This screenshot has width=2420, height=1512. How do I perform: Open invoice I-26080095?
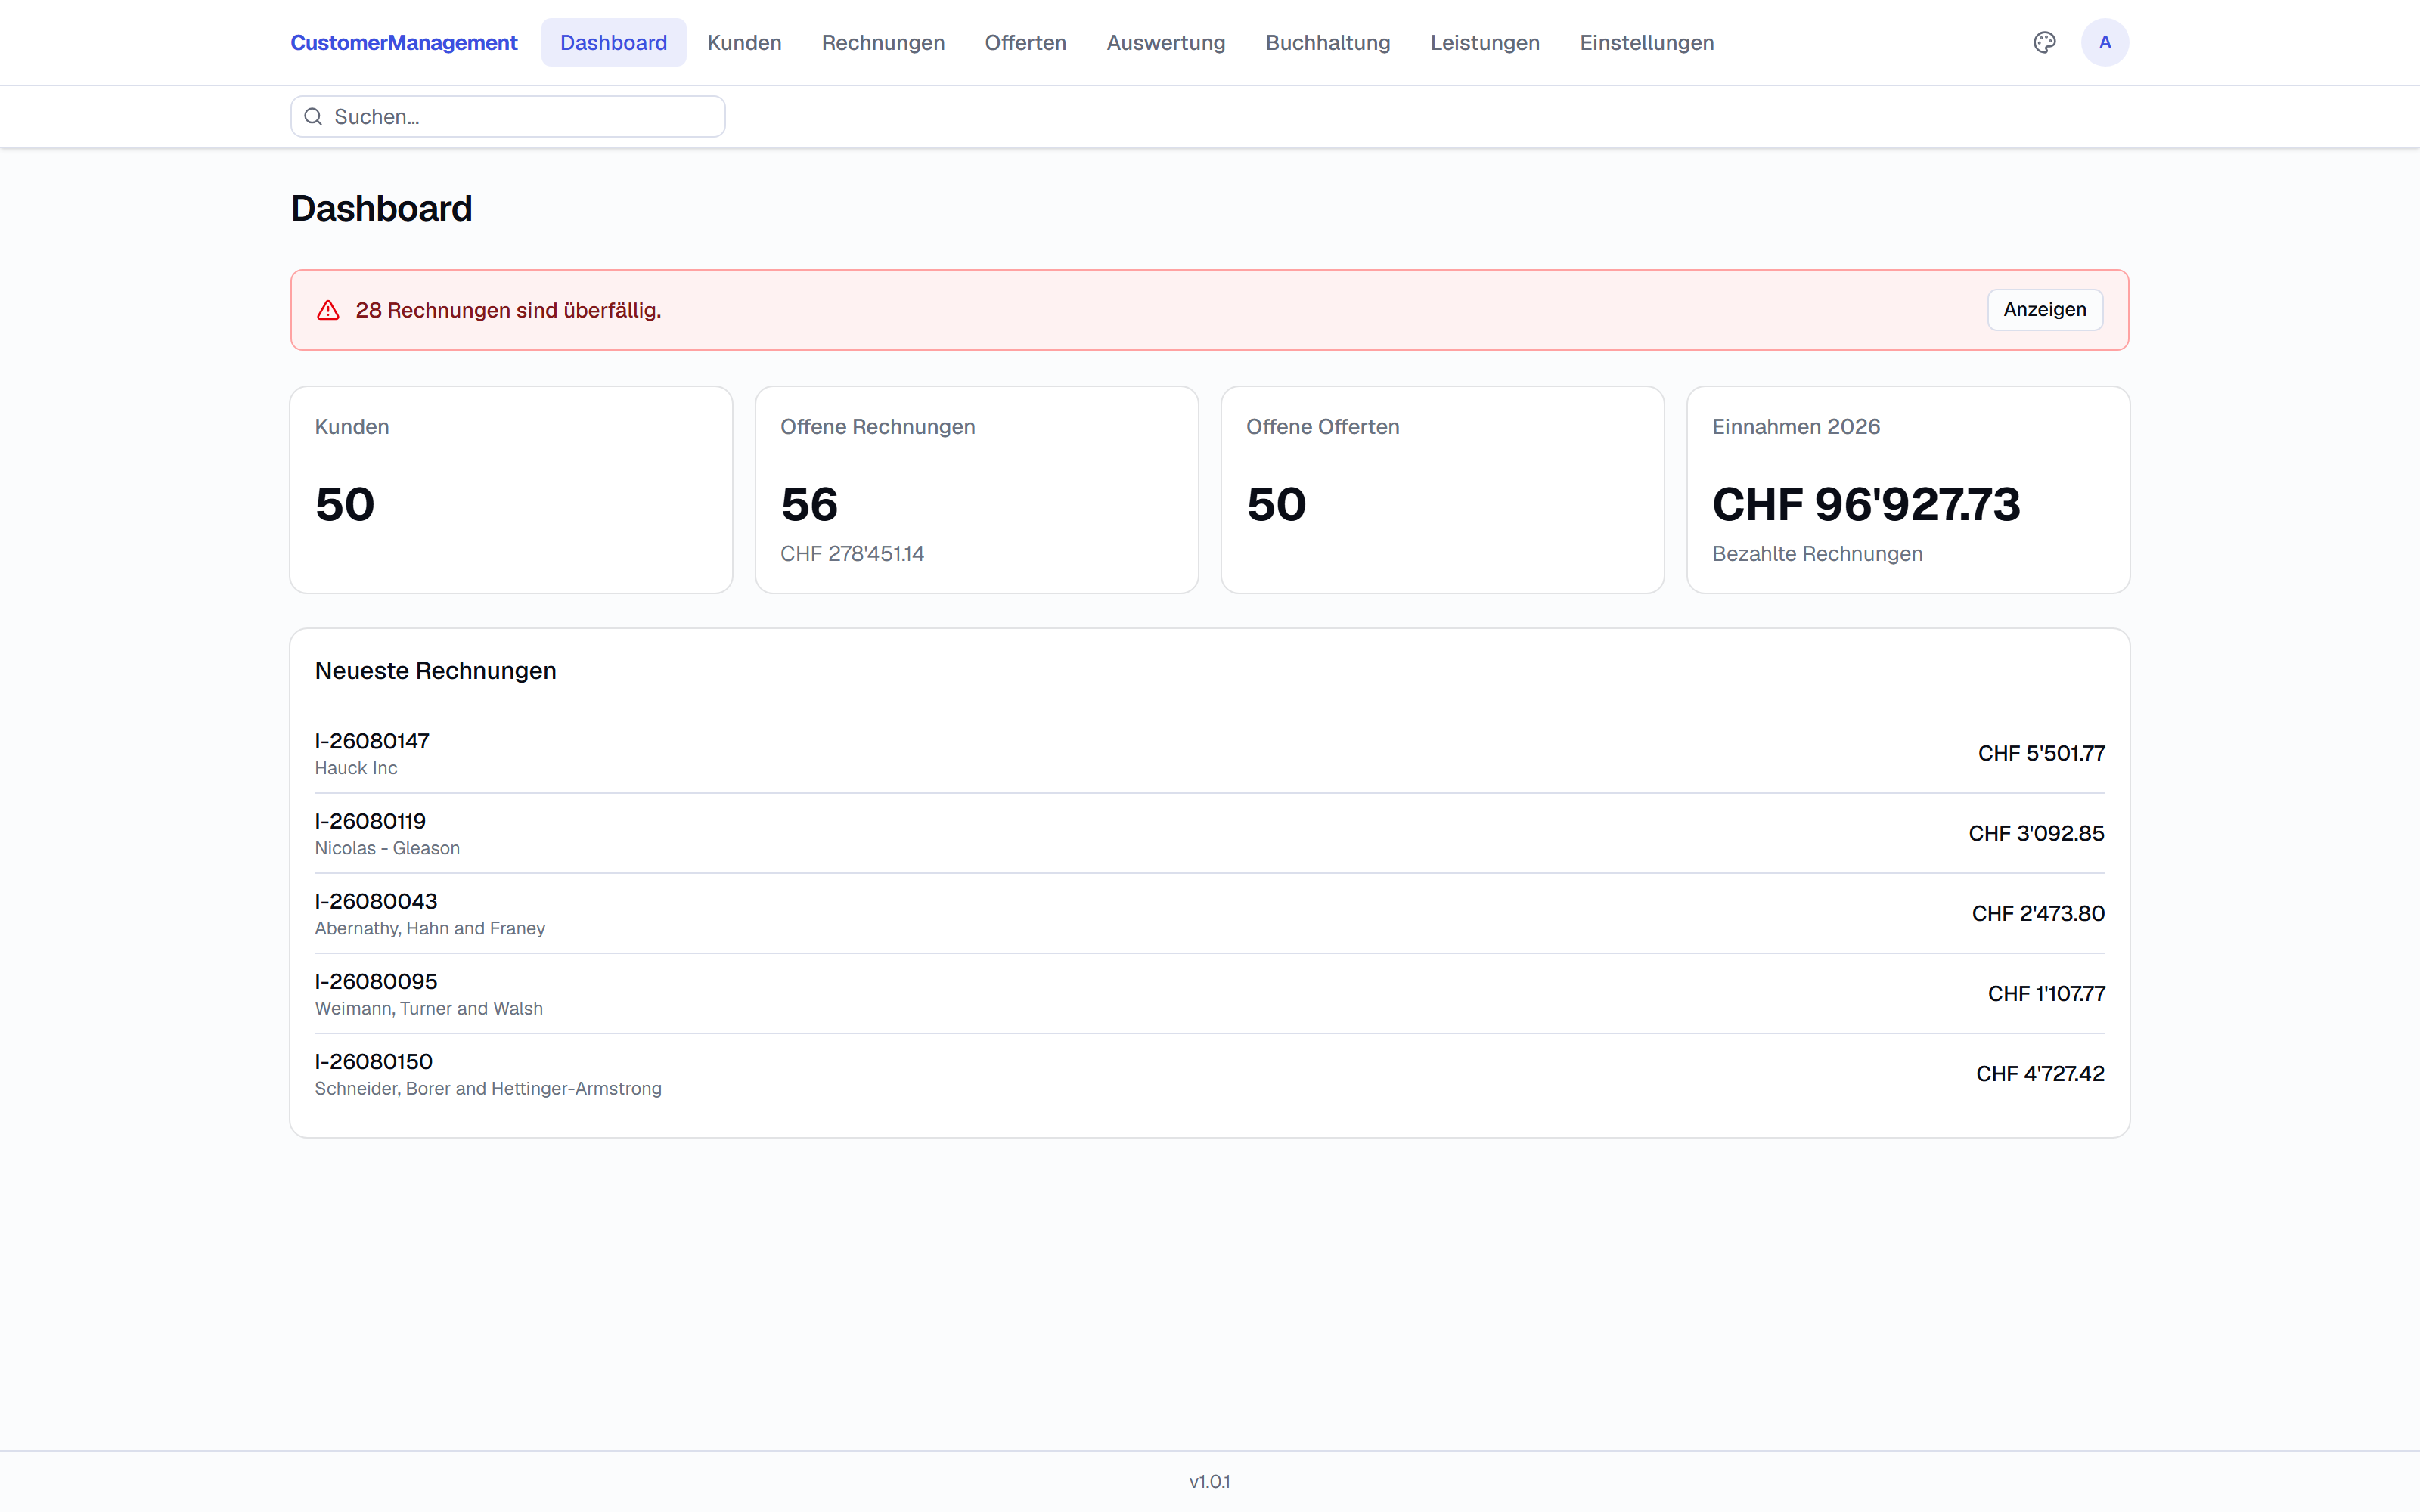tap(1209, 993)
